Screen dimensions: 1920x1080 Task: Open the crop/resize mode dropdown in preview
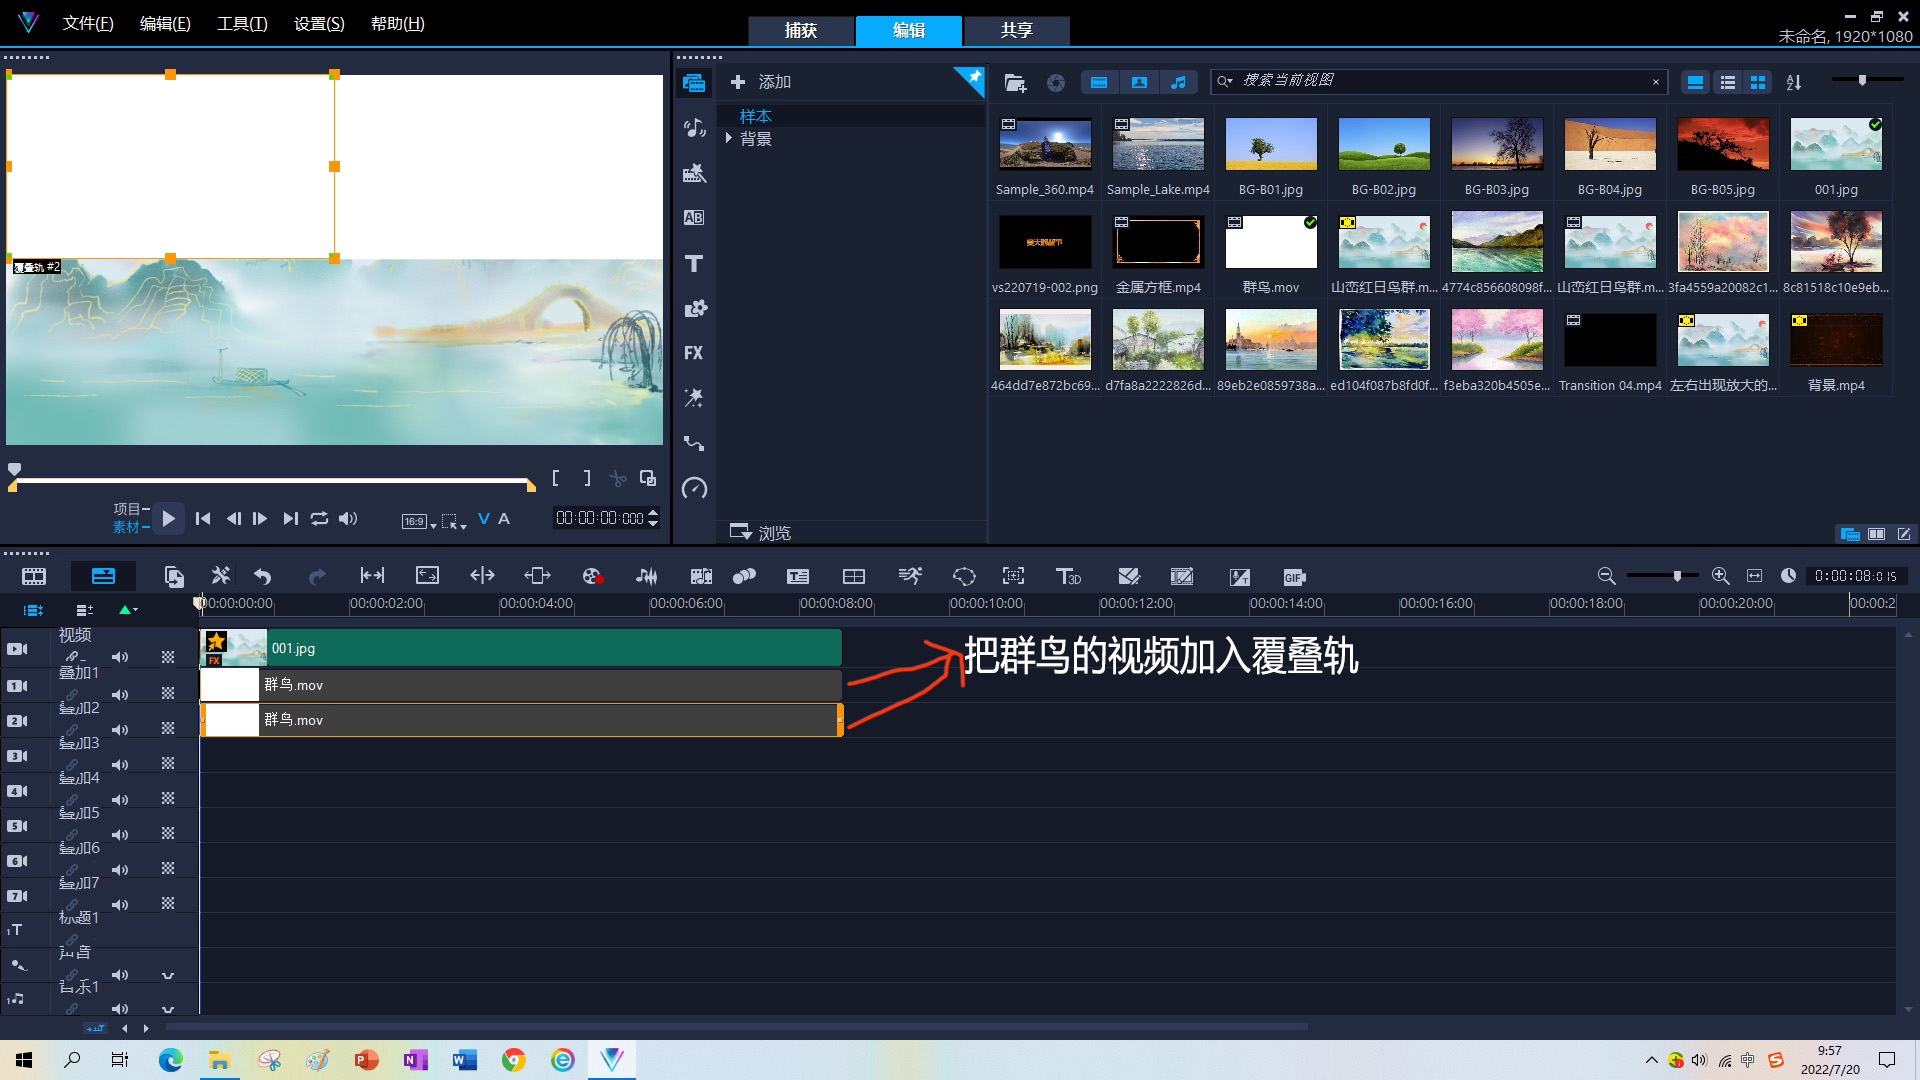454,521
